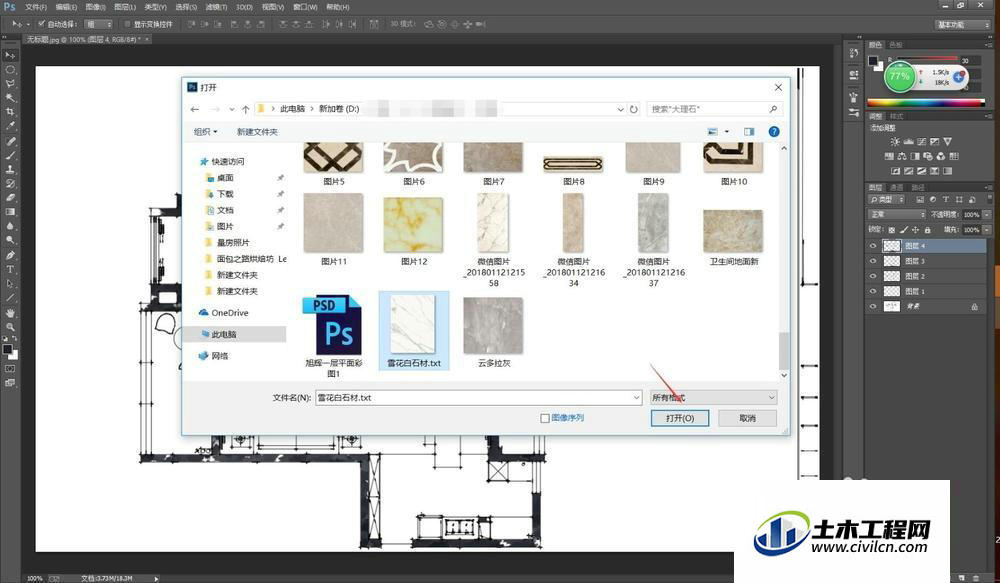Select the Zoom tool in the toolbox
Viewport: 1000px width, 583px height.
click(x=10, y=327)
